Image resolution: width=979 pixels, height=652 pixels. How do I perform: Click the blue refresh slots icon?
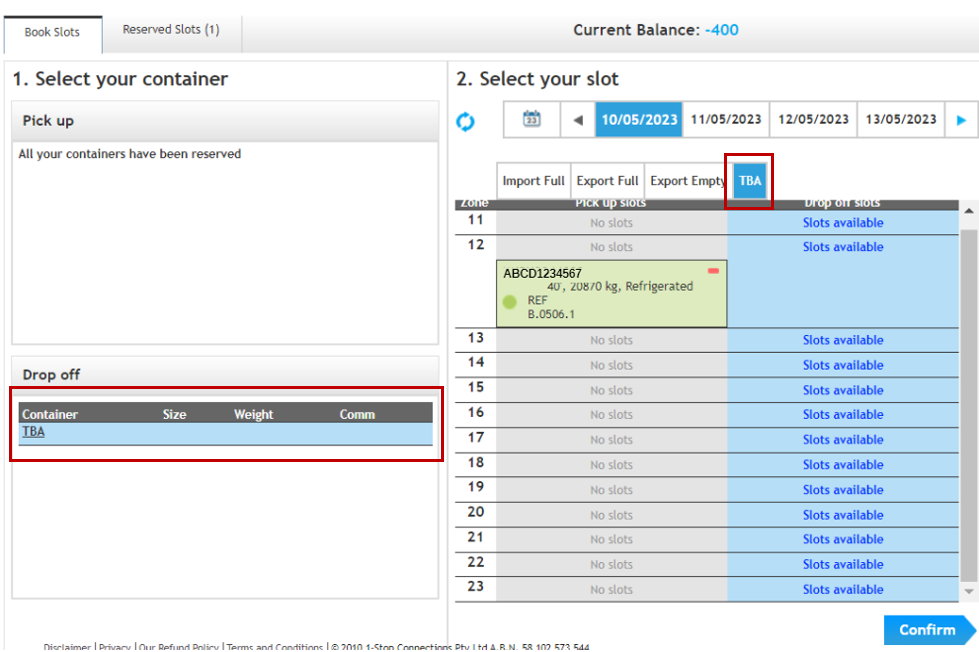pyautogui.click(x=465, y=121)
